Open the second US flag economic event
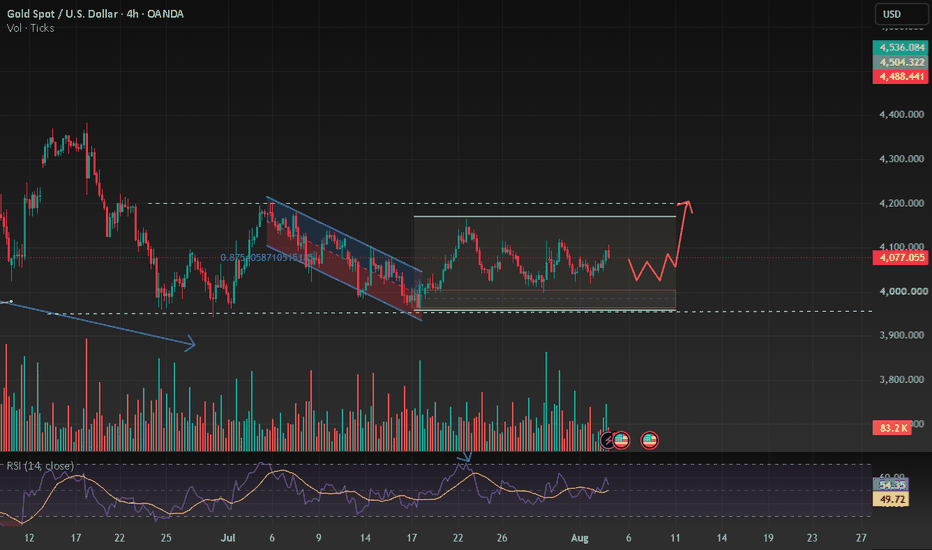 [650, 440]
